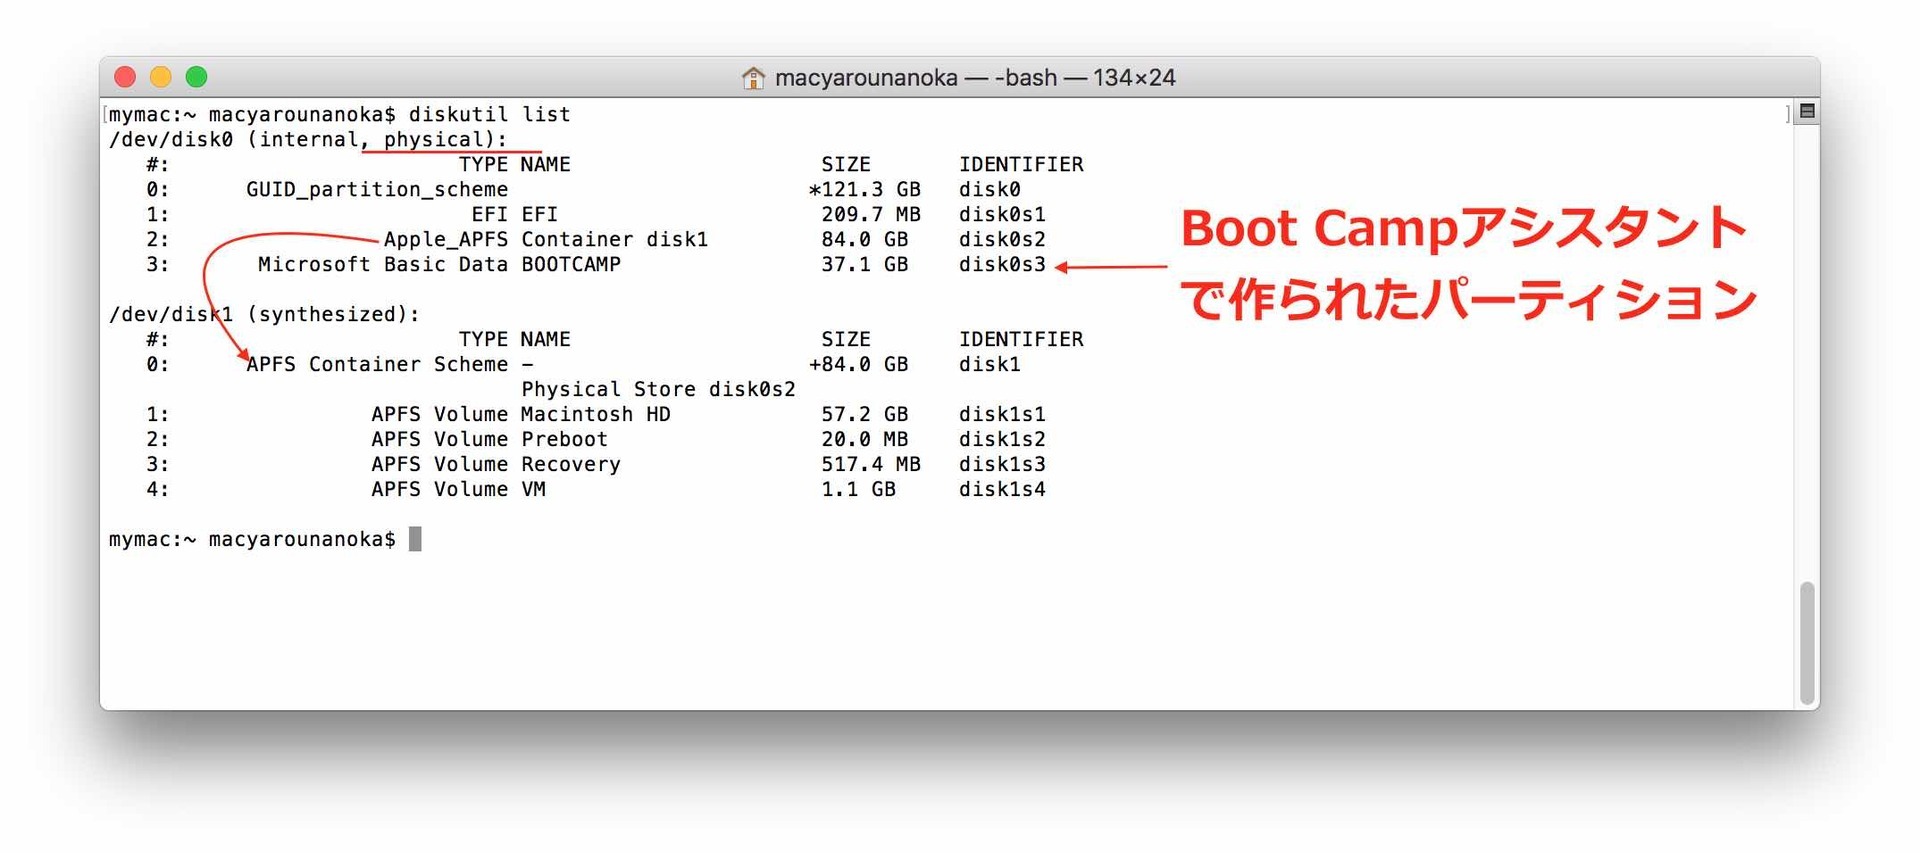Viewport: 1920px width, 853px height.
Task: Click the '84.0 GB' size in disk0 table
Action: click(x=865, y=239)
